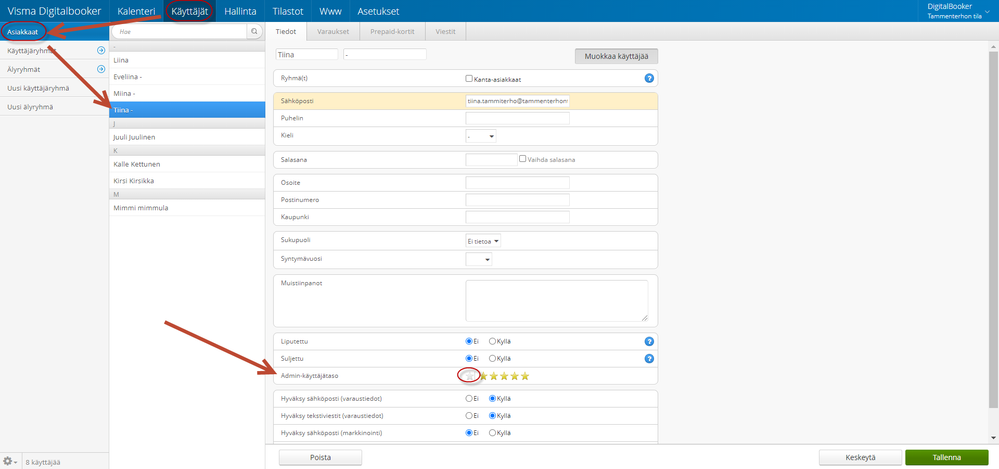Image resolution: width=999 pixels, height=469 pixels.
Task: Choose Ei for Hyväksy tekstiviestit (varaustiedot)
Action: tap(470, 415)
